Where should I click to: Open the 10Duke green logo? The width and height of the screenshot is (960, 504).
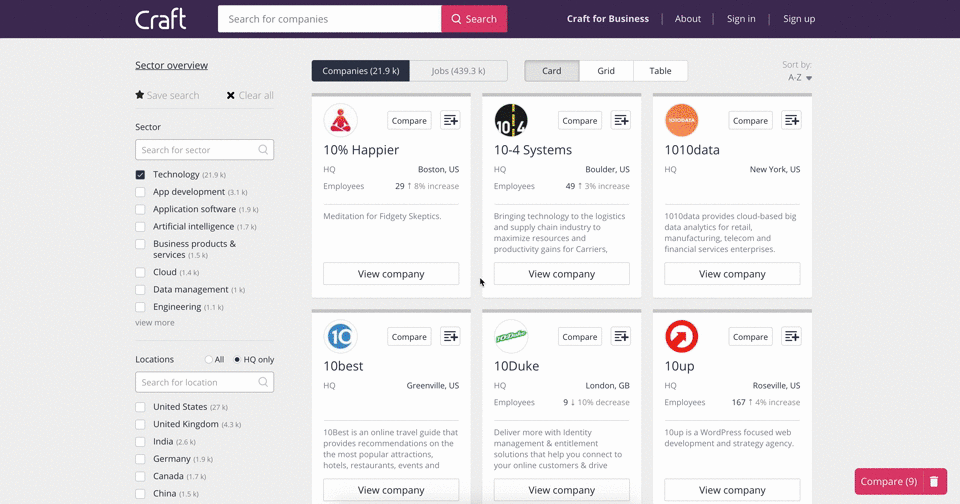tap(511, 337)
